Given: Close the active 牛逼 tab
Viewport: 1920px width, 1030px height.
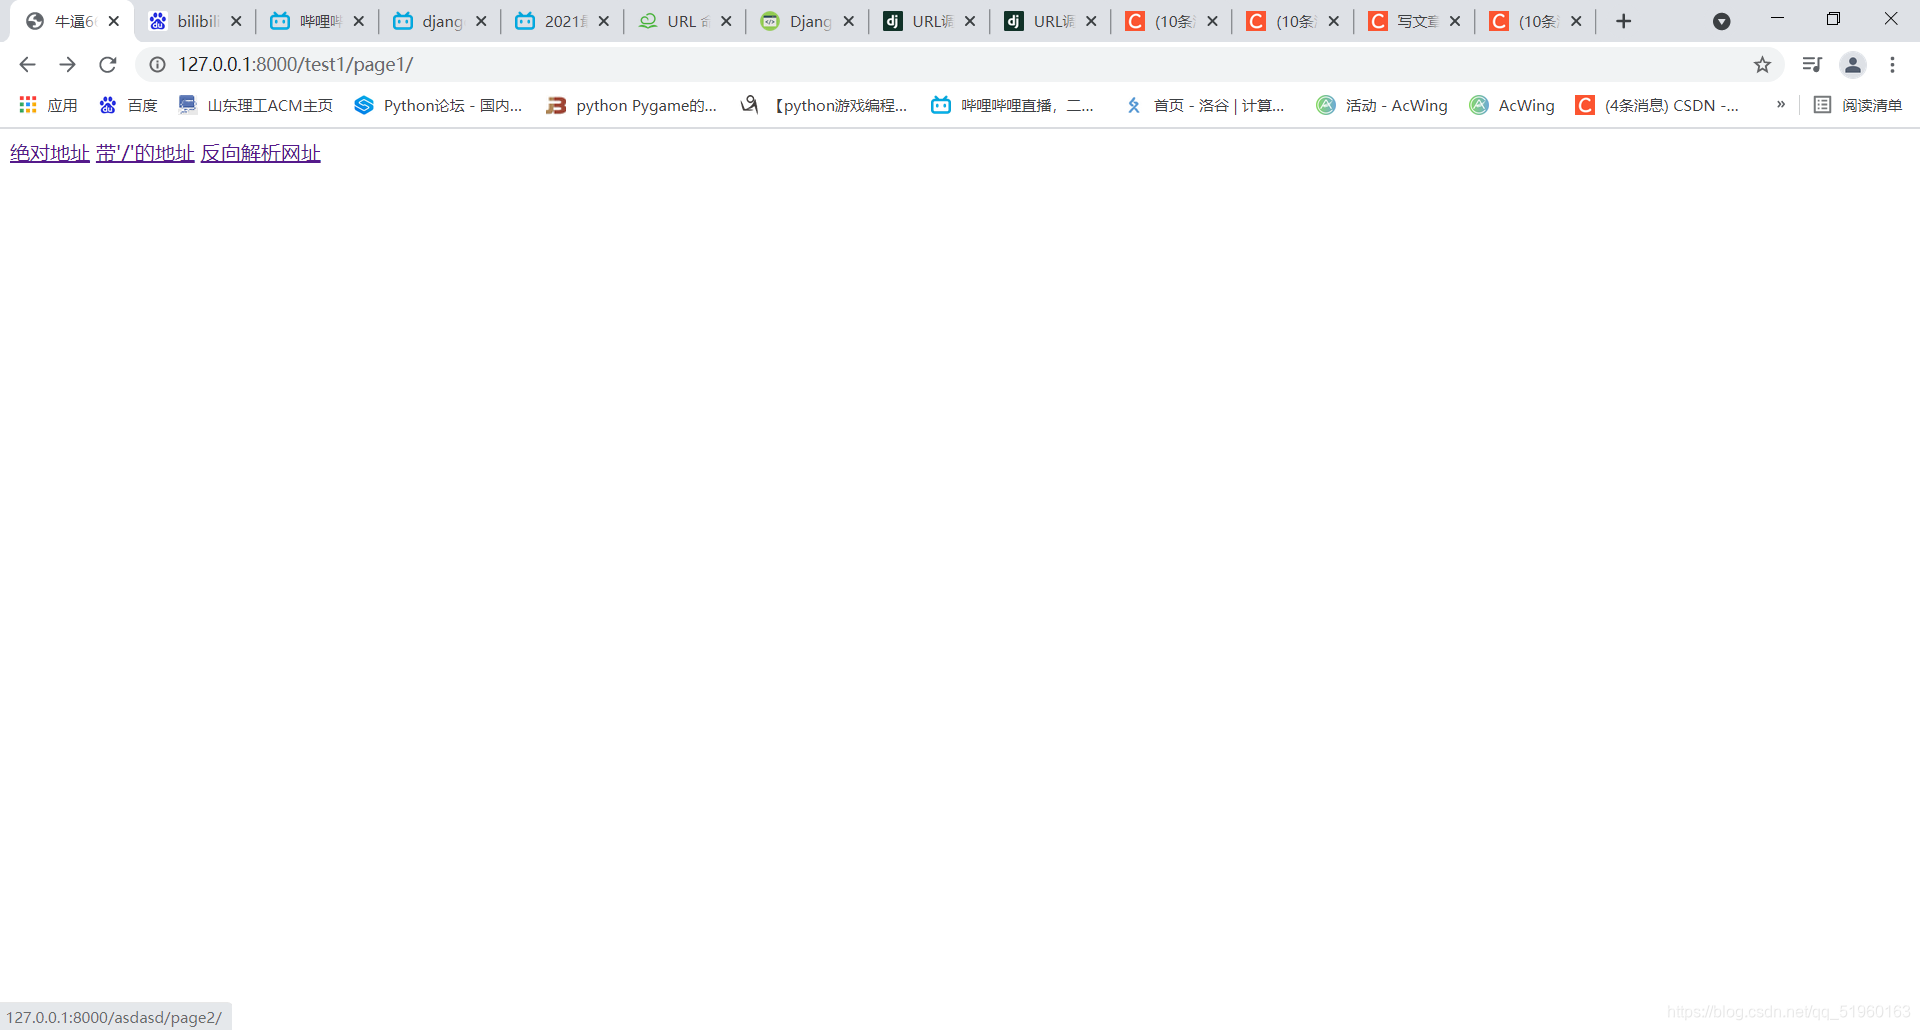Looking at the screenshot, I should [x=114, y=21].
